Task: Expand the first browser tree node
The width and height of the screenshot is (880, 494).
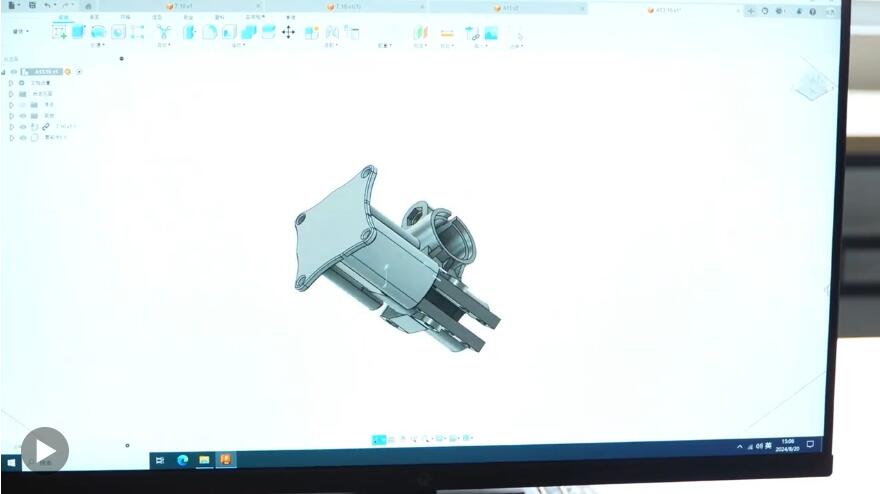Action: 11,83
